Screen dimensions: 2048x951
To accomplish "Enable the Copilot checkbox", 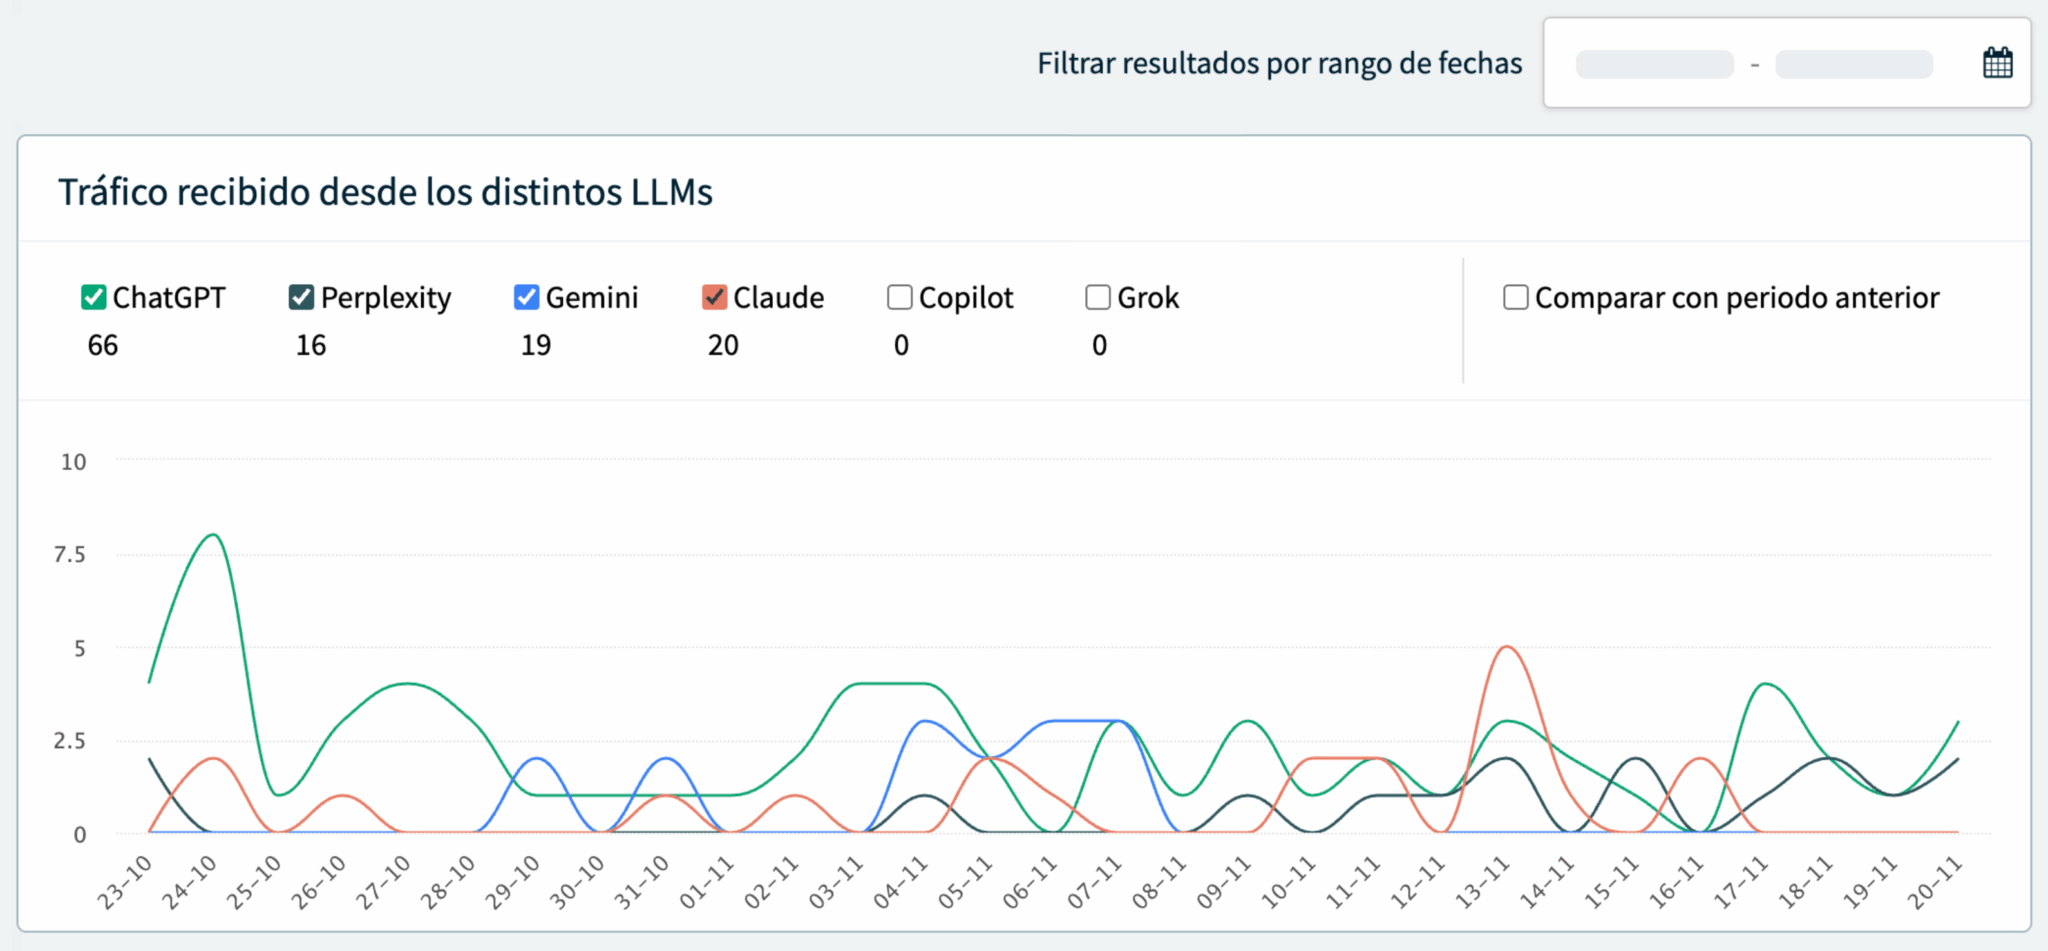I will click(x=900, y=297).
